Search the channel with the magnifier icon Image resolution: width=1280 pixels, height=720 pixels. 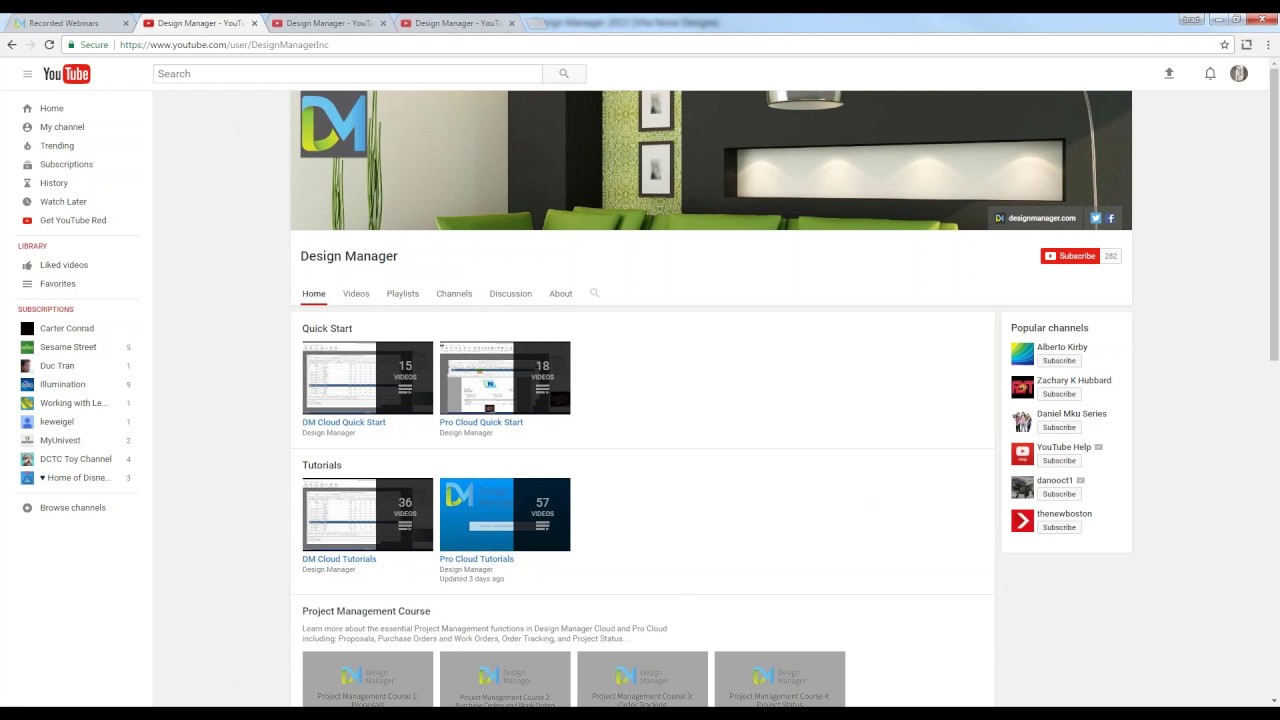pos(594,293)
